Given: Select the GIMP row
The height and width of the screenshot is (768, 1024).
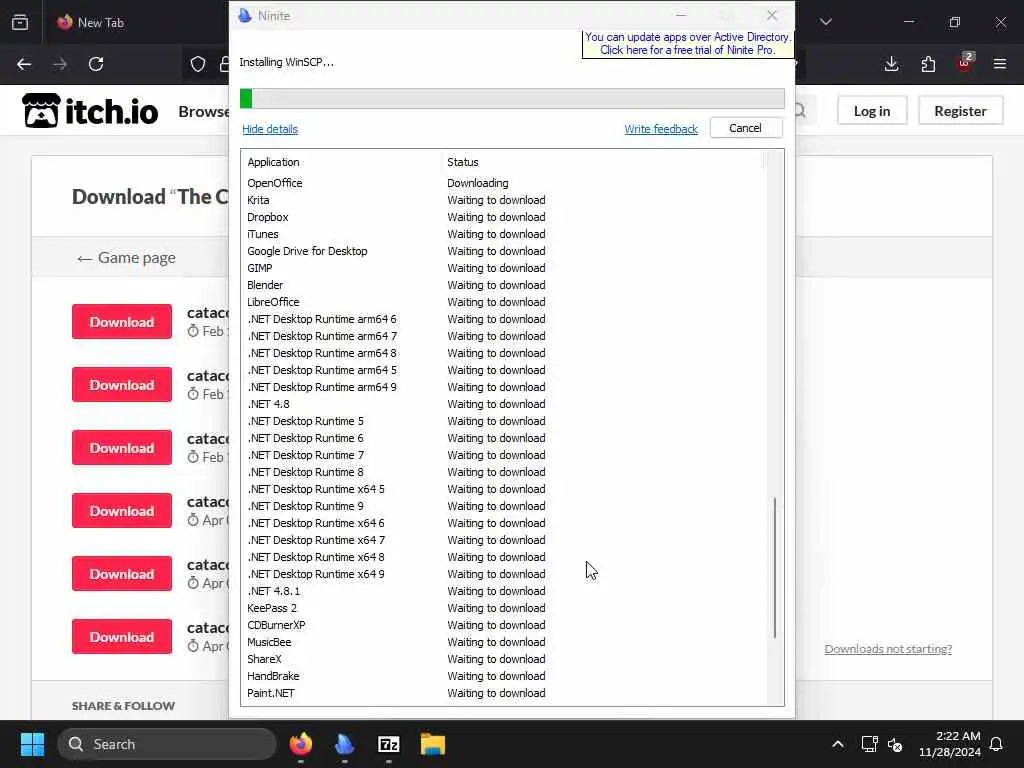Looking at the screenshot, I should [503, 268].
